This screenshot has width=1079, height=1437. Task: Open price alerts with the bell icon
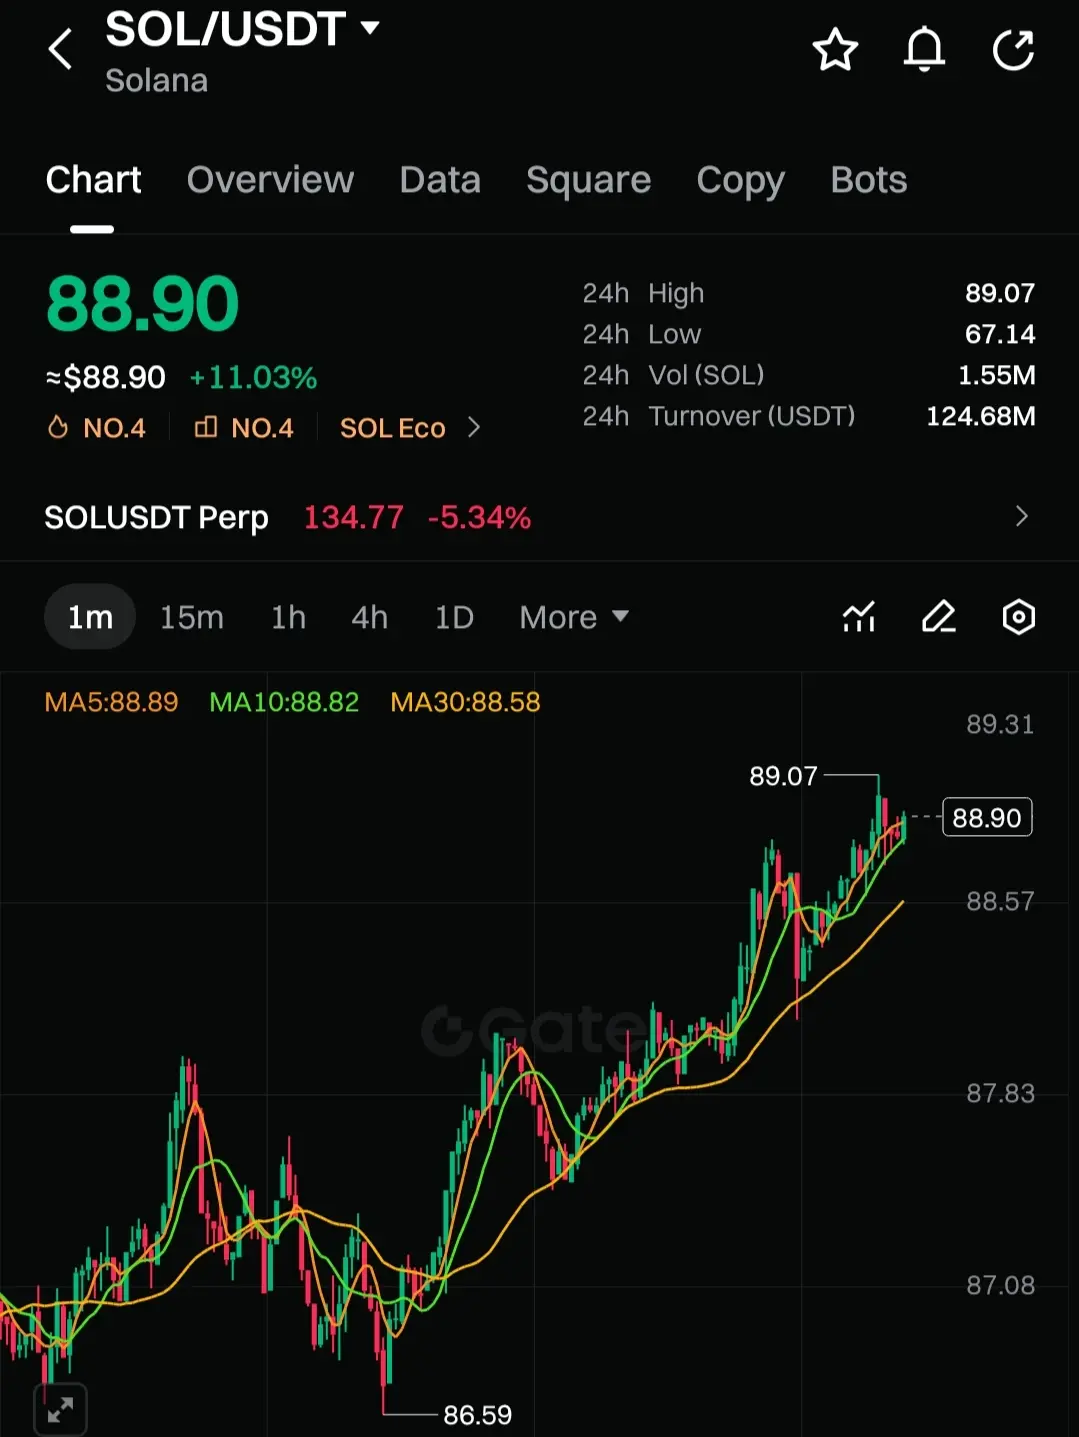(x=924, y=50)
